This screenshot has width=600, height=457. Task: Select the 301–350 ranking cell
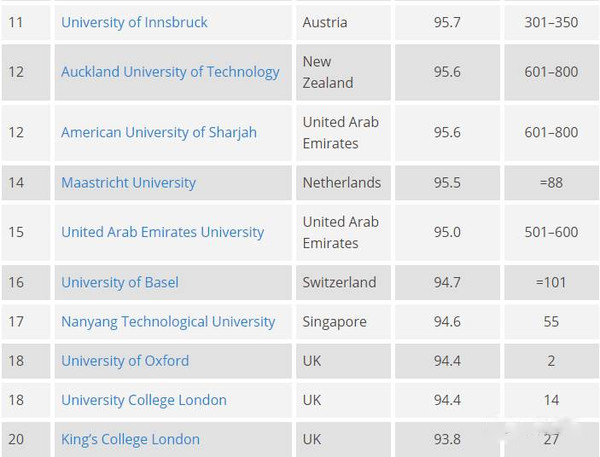tap(551, 22)
